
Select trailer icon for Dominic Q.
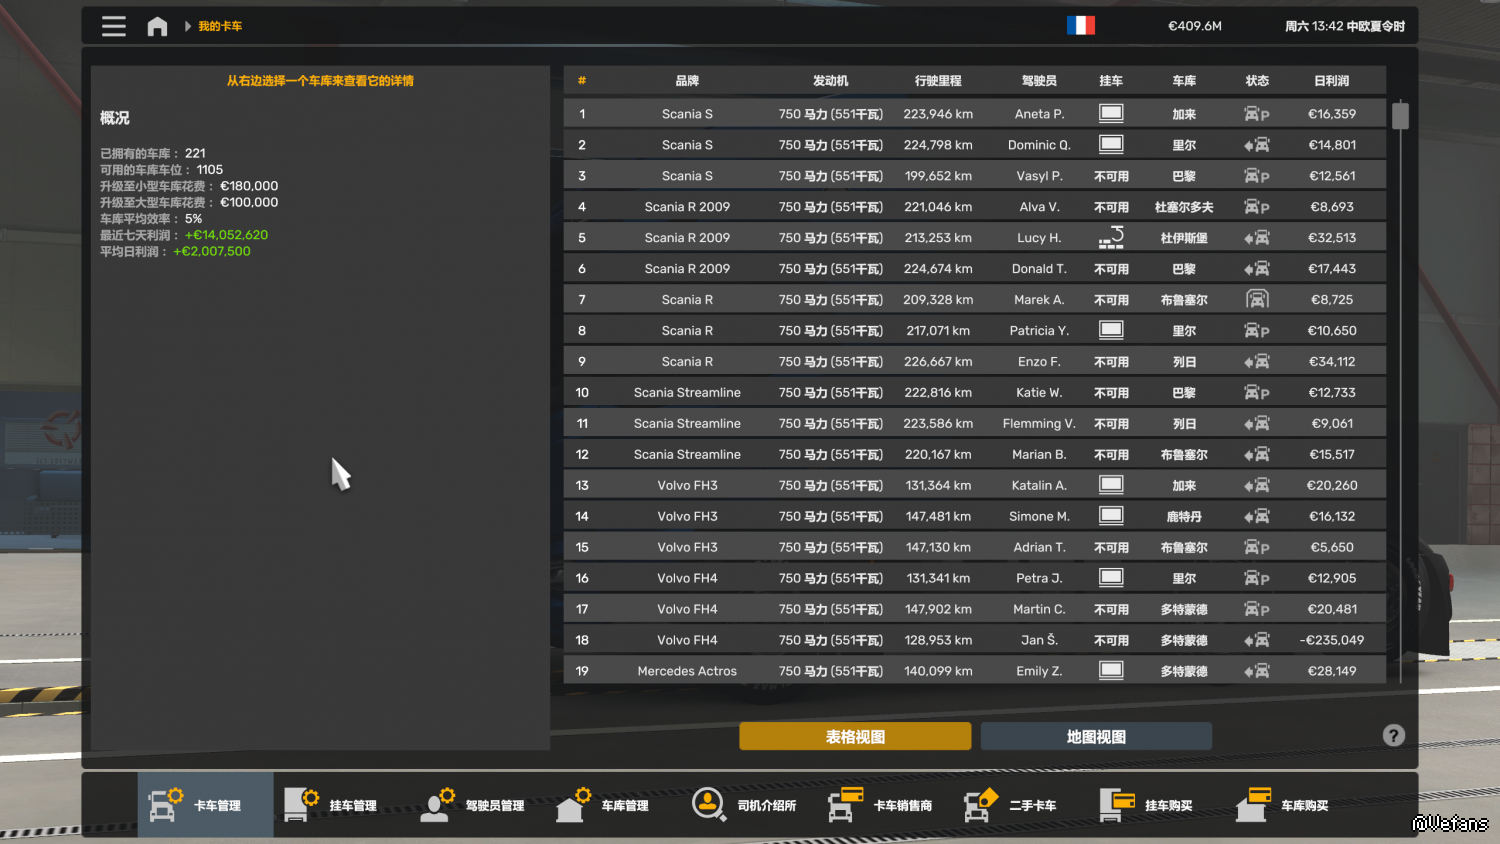[1111, 144]
